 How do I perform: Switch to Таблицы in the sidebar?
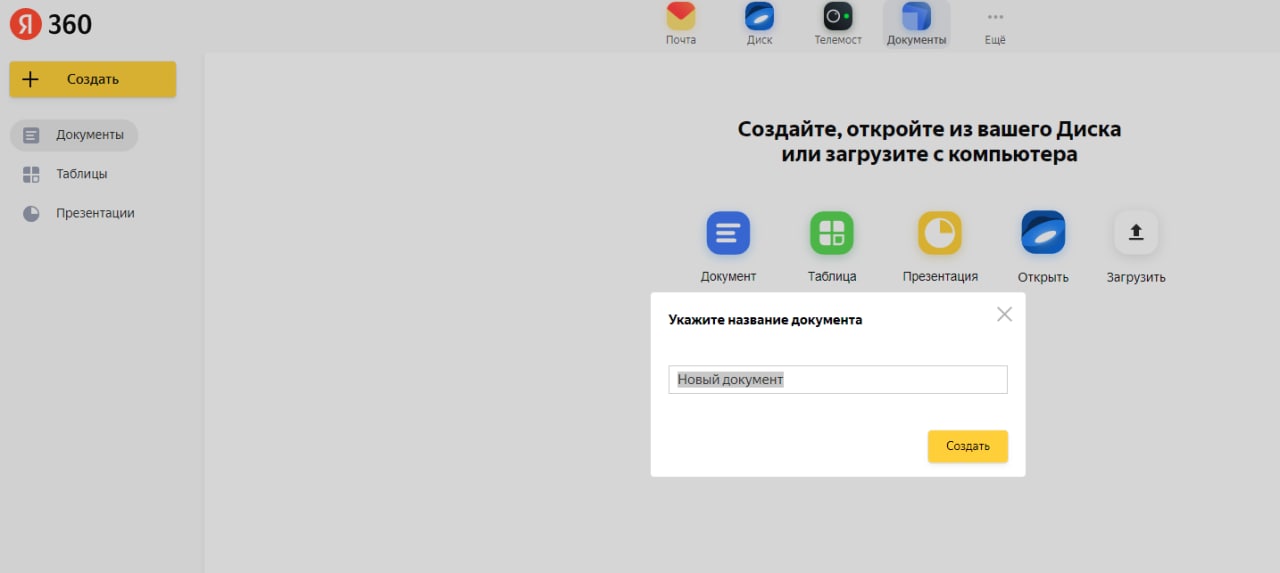coord(65,174)
